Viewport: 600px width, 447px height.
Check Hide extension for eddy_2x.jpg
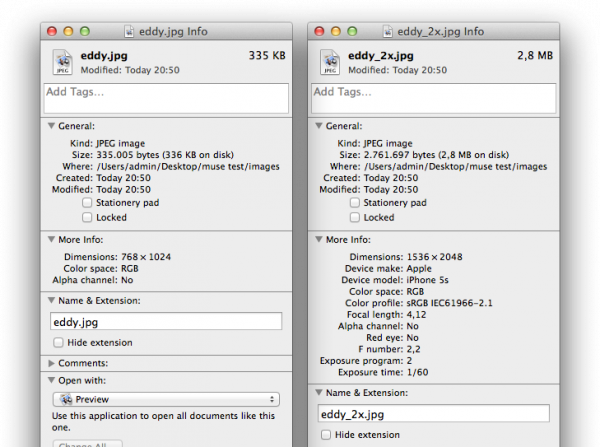(326, 435)
